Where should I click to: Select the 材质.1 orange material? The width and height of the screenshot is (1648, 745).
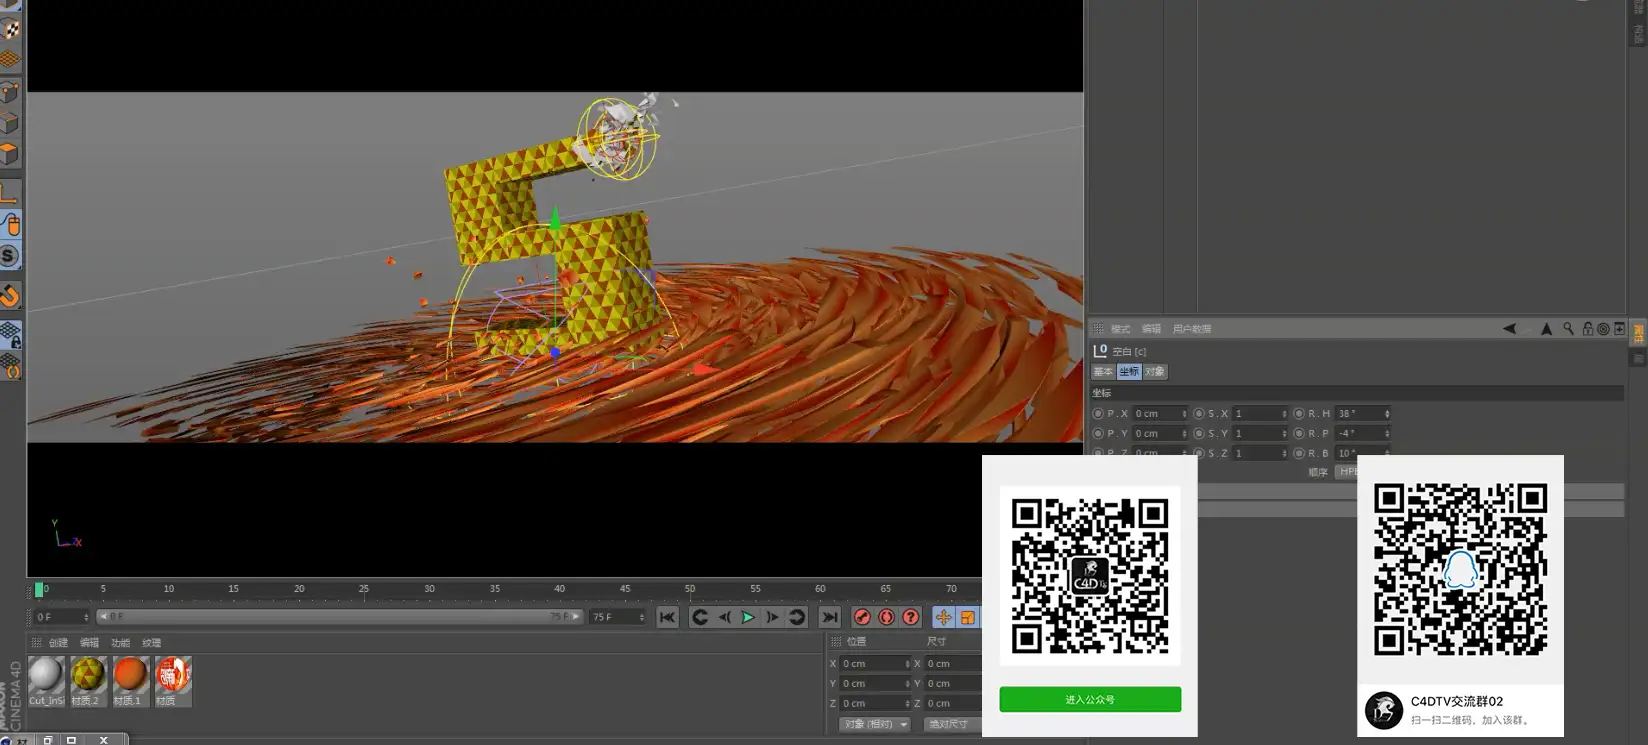[130, 681]
